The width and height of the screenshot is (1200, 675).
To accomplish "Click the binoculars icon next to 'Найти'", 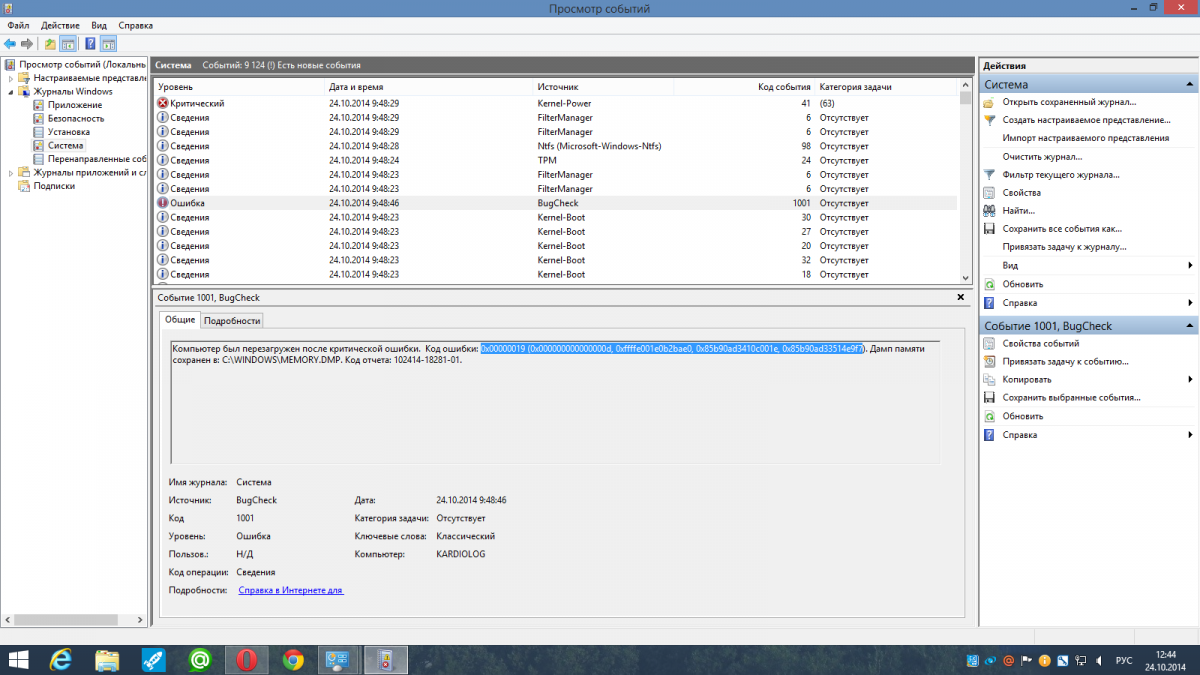I will (989, 211).
